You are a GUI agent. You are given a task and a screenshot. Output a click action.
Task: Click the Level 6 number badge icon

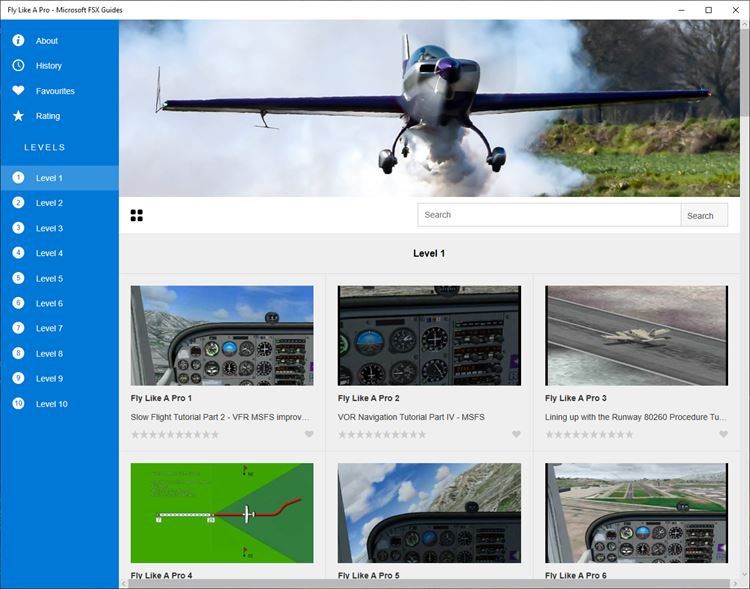tap(18, 303)
